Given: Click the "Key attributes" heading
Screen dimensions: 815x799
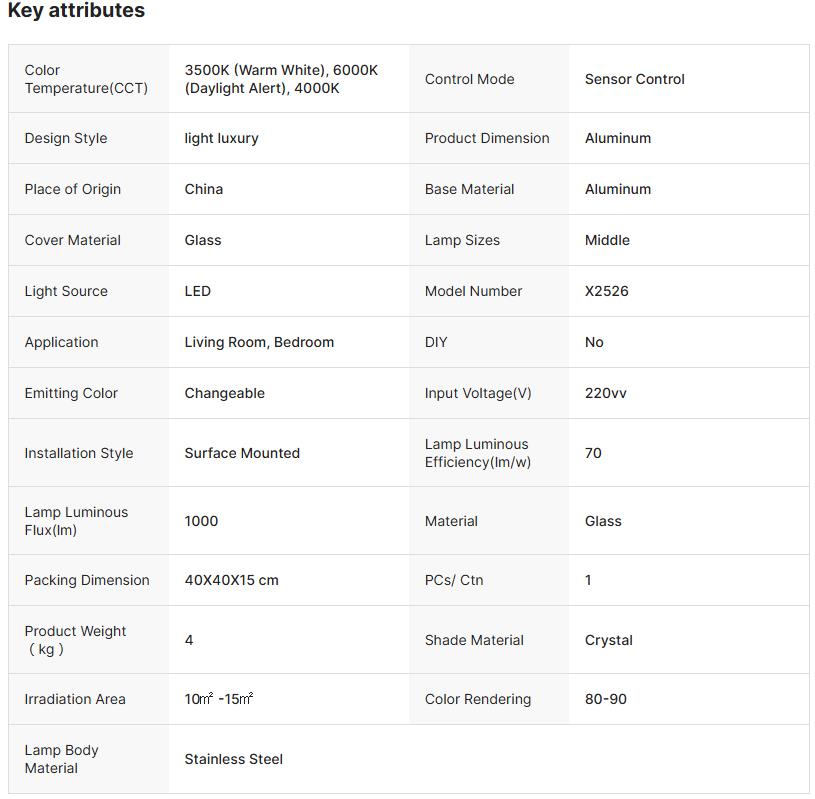Looking at the screenshot, I should click(76, 11).
